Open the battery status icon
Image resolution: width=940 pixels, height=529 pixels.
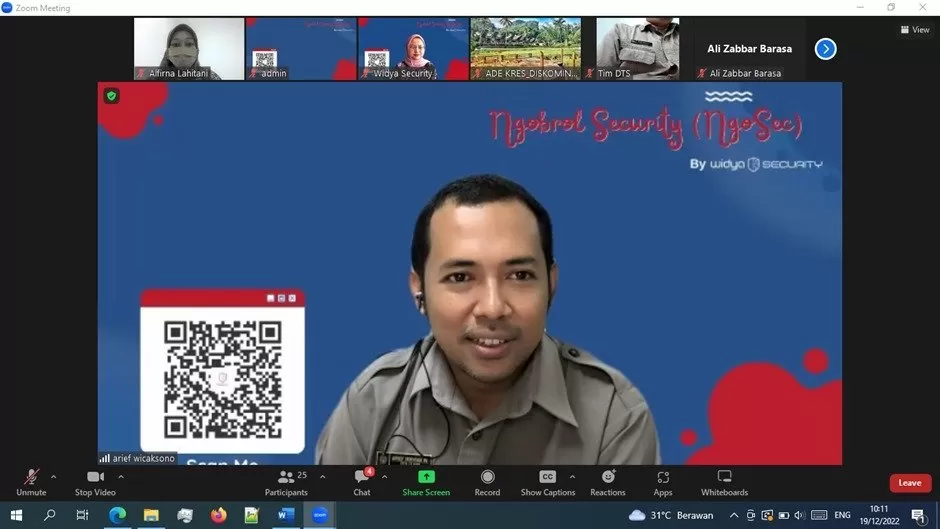pos(784,515)
